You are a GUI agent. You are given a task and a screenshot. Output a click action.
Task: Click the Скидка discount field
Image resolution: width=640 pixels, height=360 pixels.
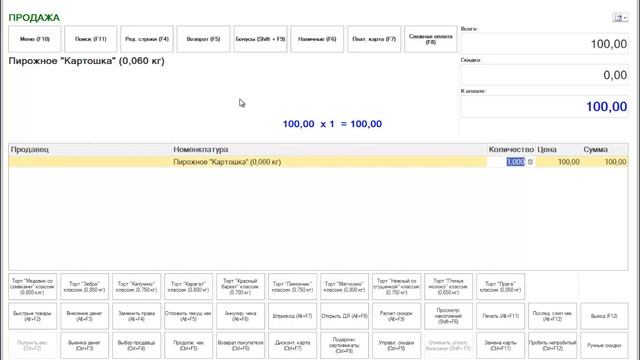[x=544, y=75]
